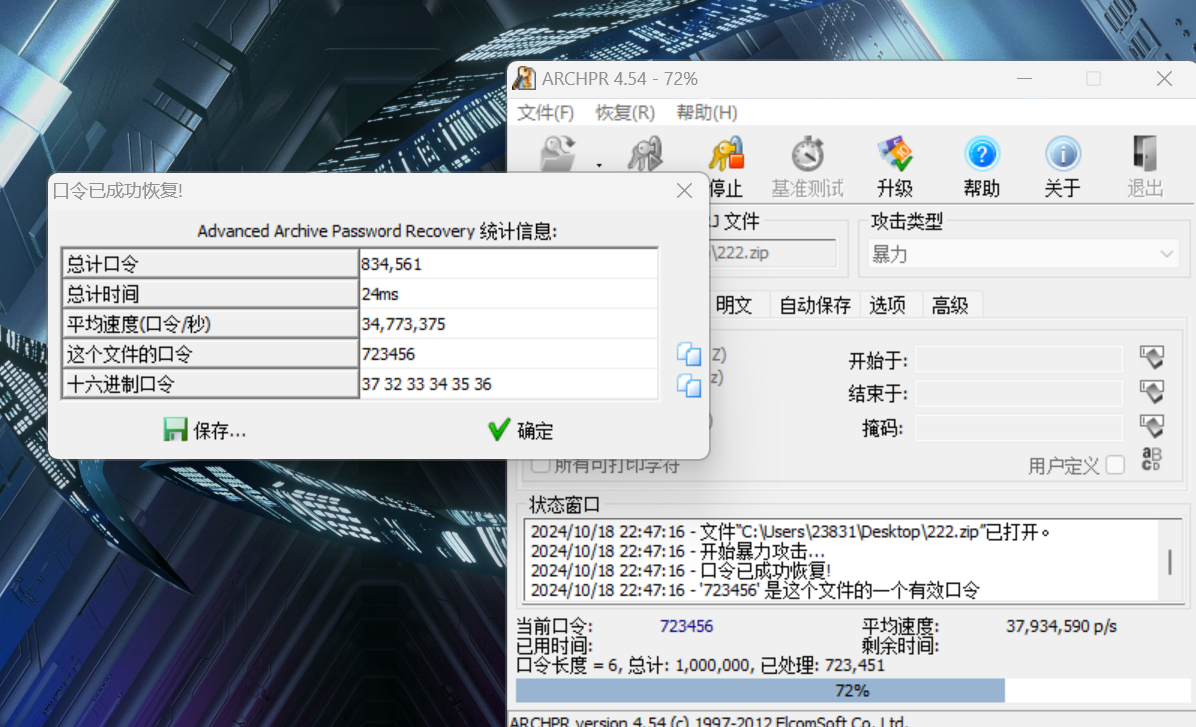Switch to the 自动保存 tab
This screenshot has width=1196, height=727.
coord(815,305)
